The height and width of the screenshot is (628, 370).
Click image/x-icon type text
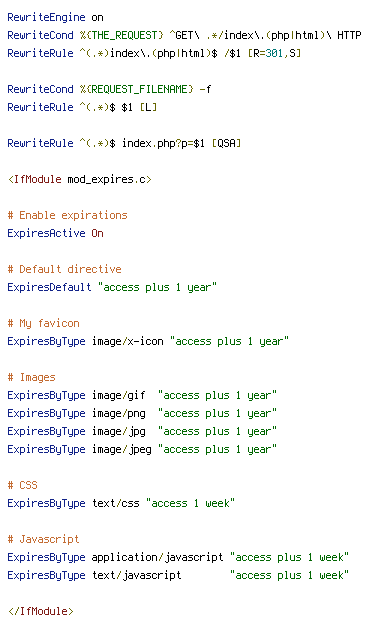(x=128, y=341)
